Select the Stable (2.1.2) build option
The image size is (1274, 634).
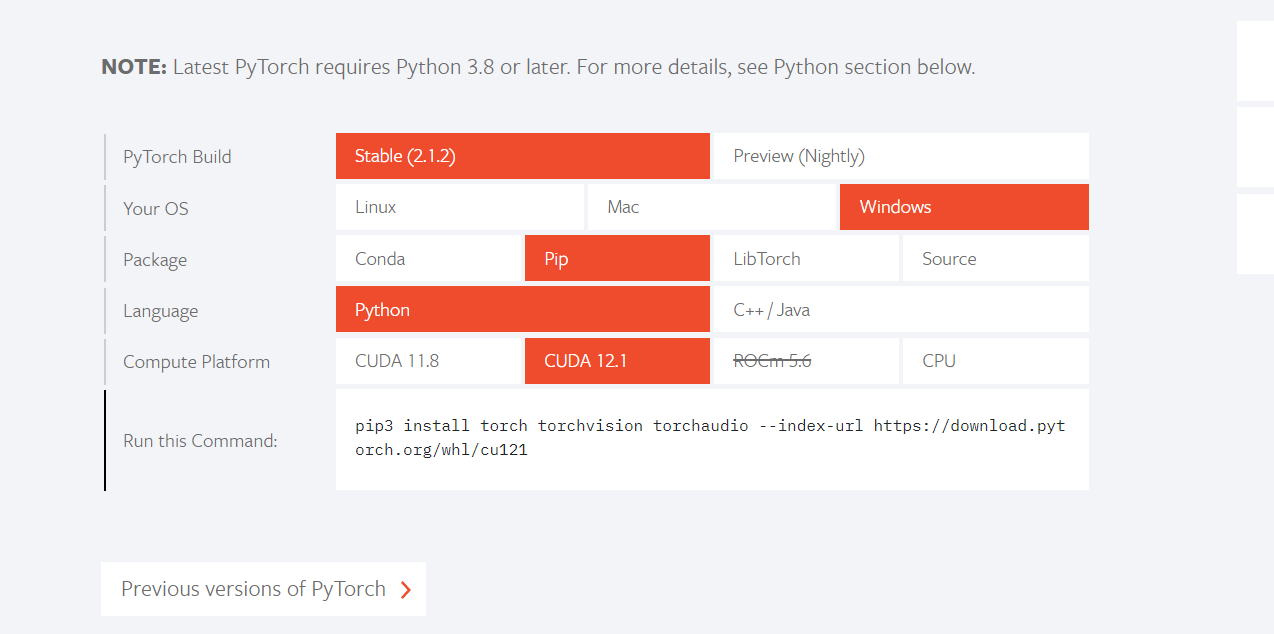(x=523, y=156)
